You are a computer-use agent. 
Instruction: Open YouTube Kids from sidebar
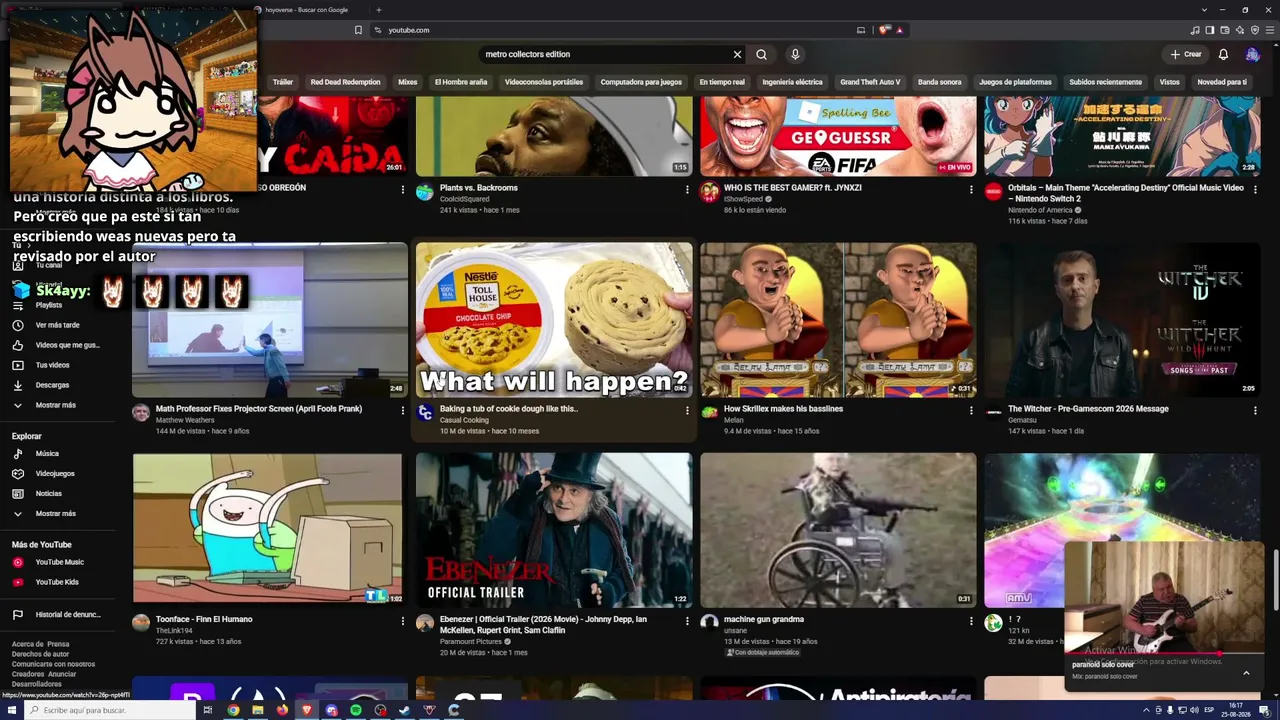click(x=57, y=582)
